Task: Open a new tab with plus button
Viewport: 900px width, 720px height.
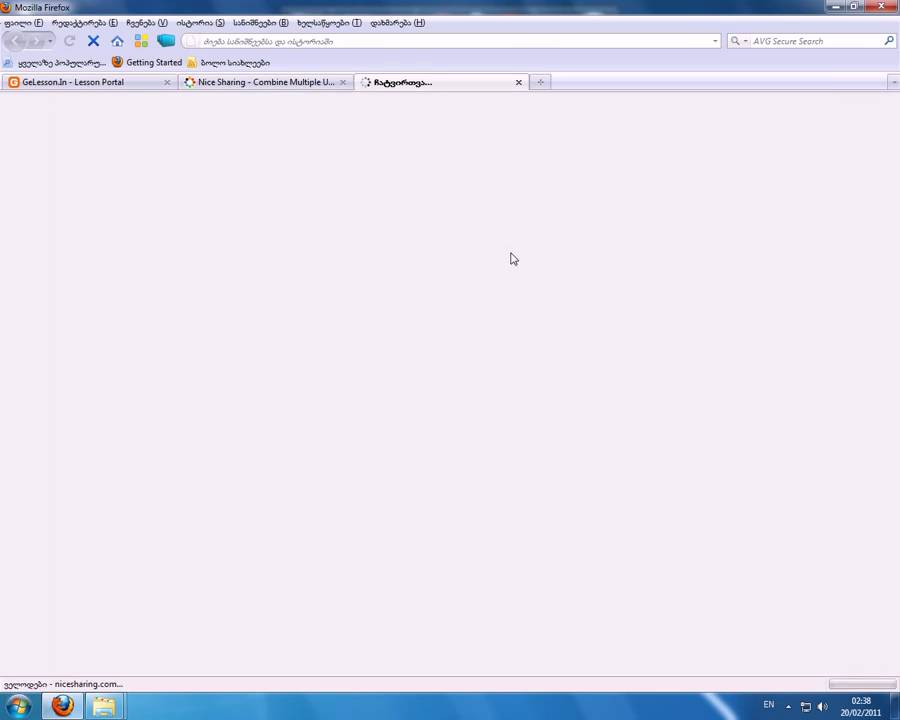Action: pos(540,83)
